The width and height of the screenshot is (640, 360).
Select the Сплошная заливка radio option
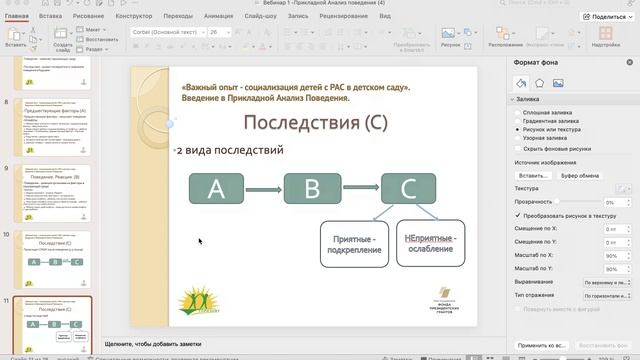tap(518, 112)
